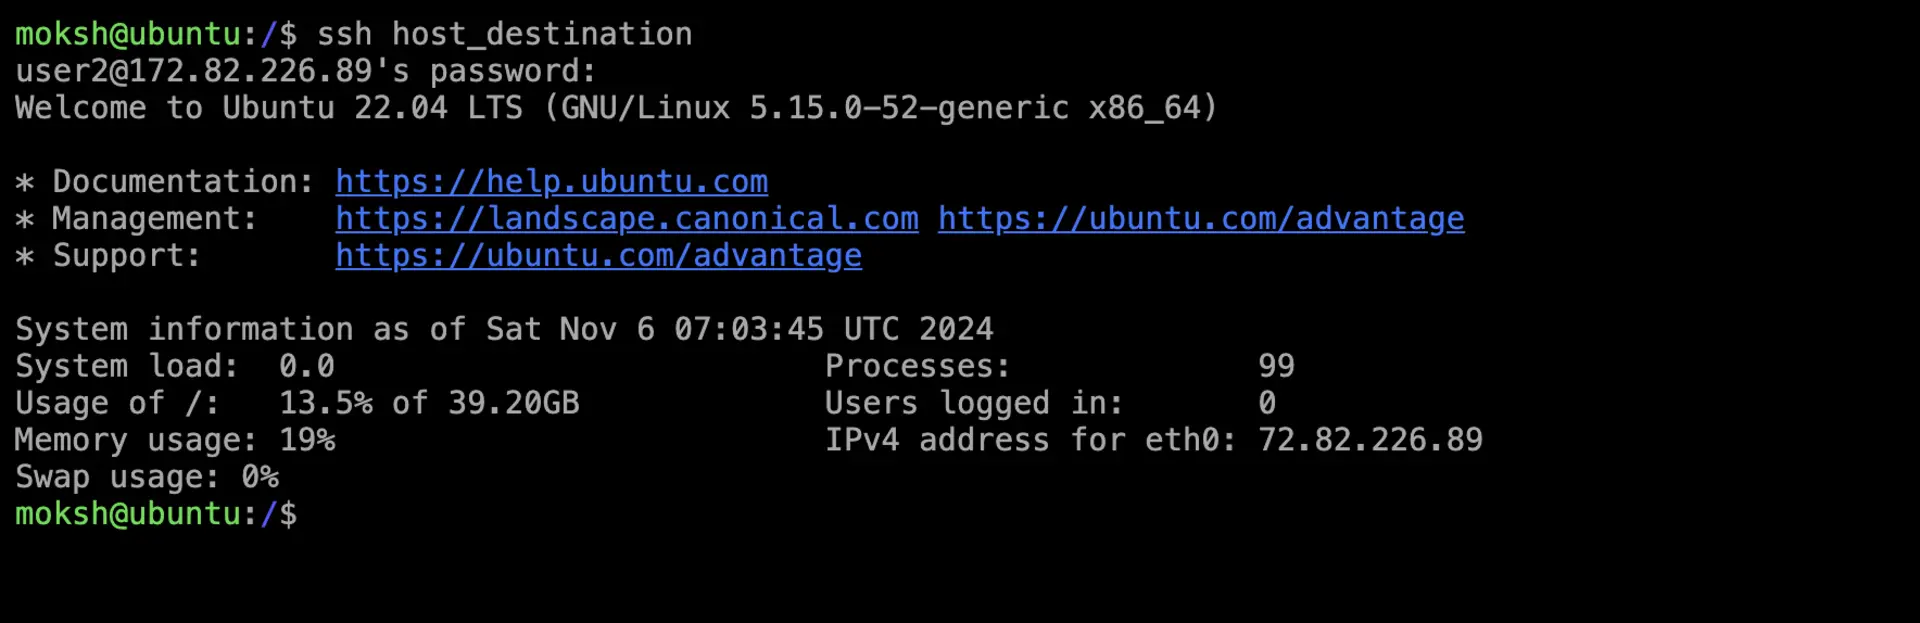Image resolution: width=1920 pixels, height=623 pixels.
Task: Click the Processes count 99
Action: [x=1276, y=366]
